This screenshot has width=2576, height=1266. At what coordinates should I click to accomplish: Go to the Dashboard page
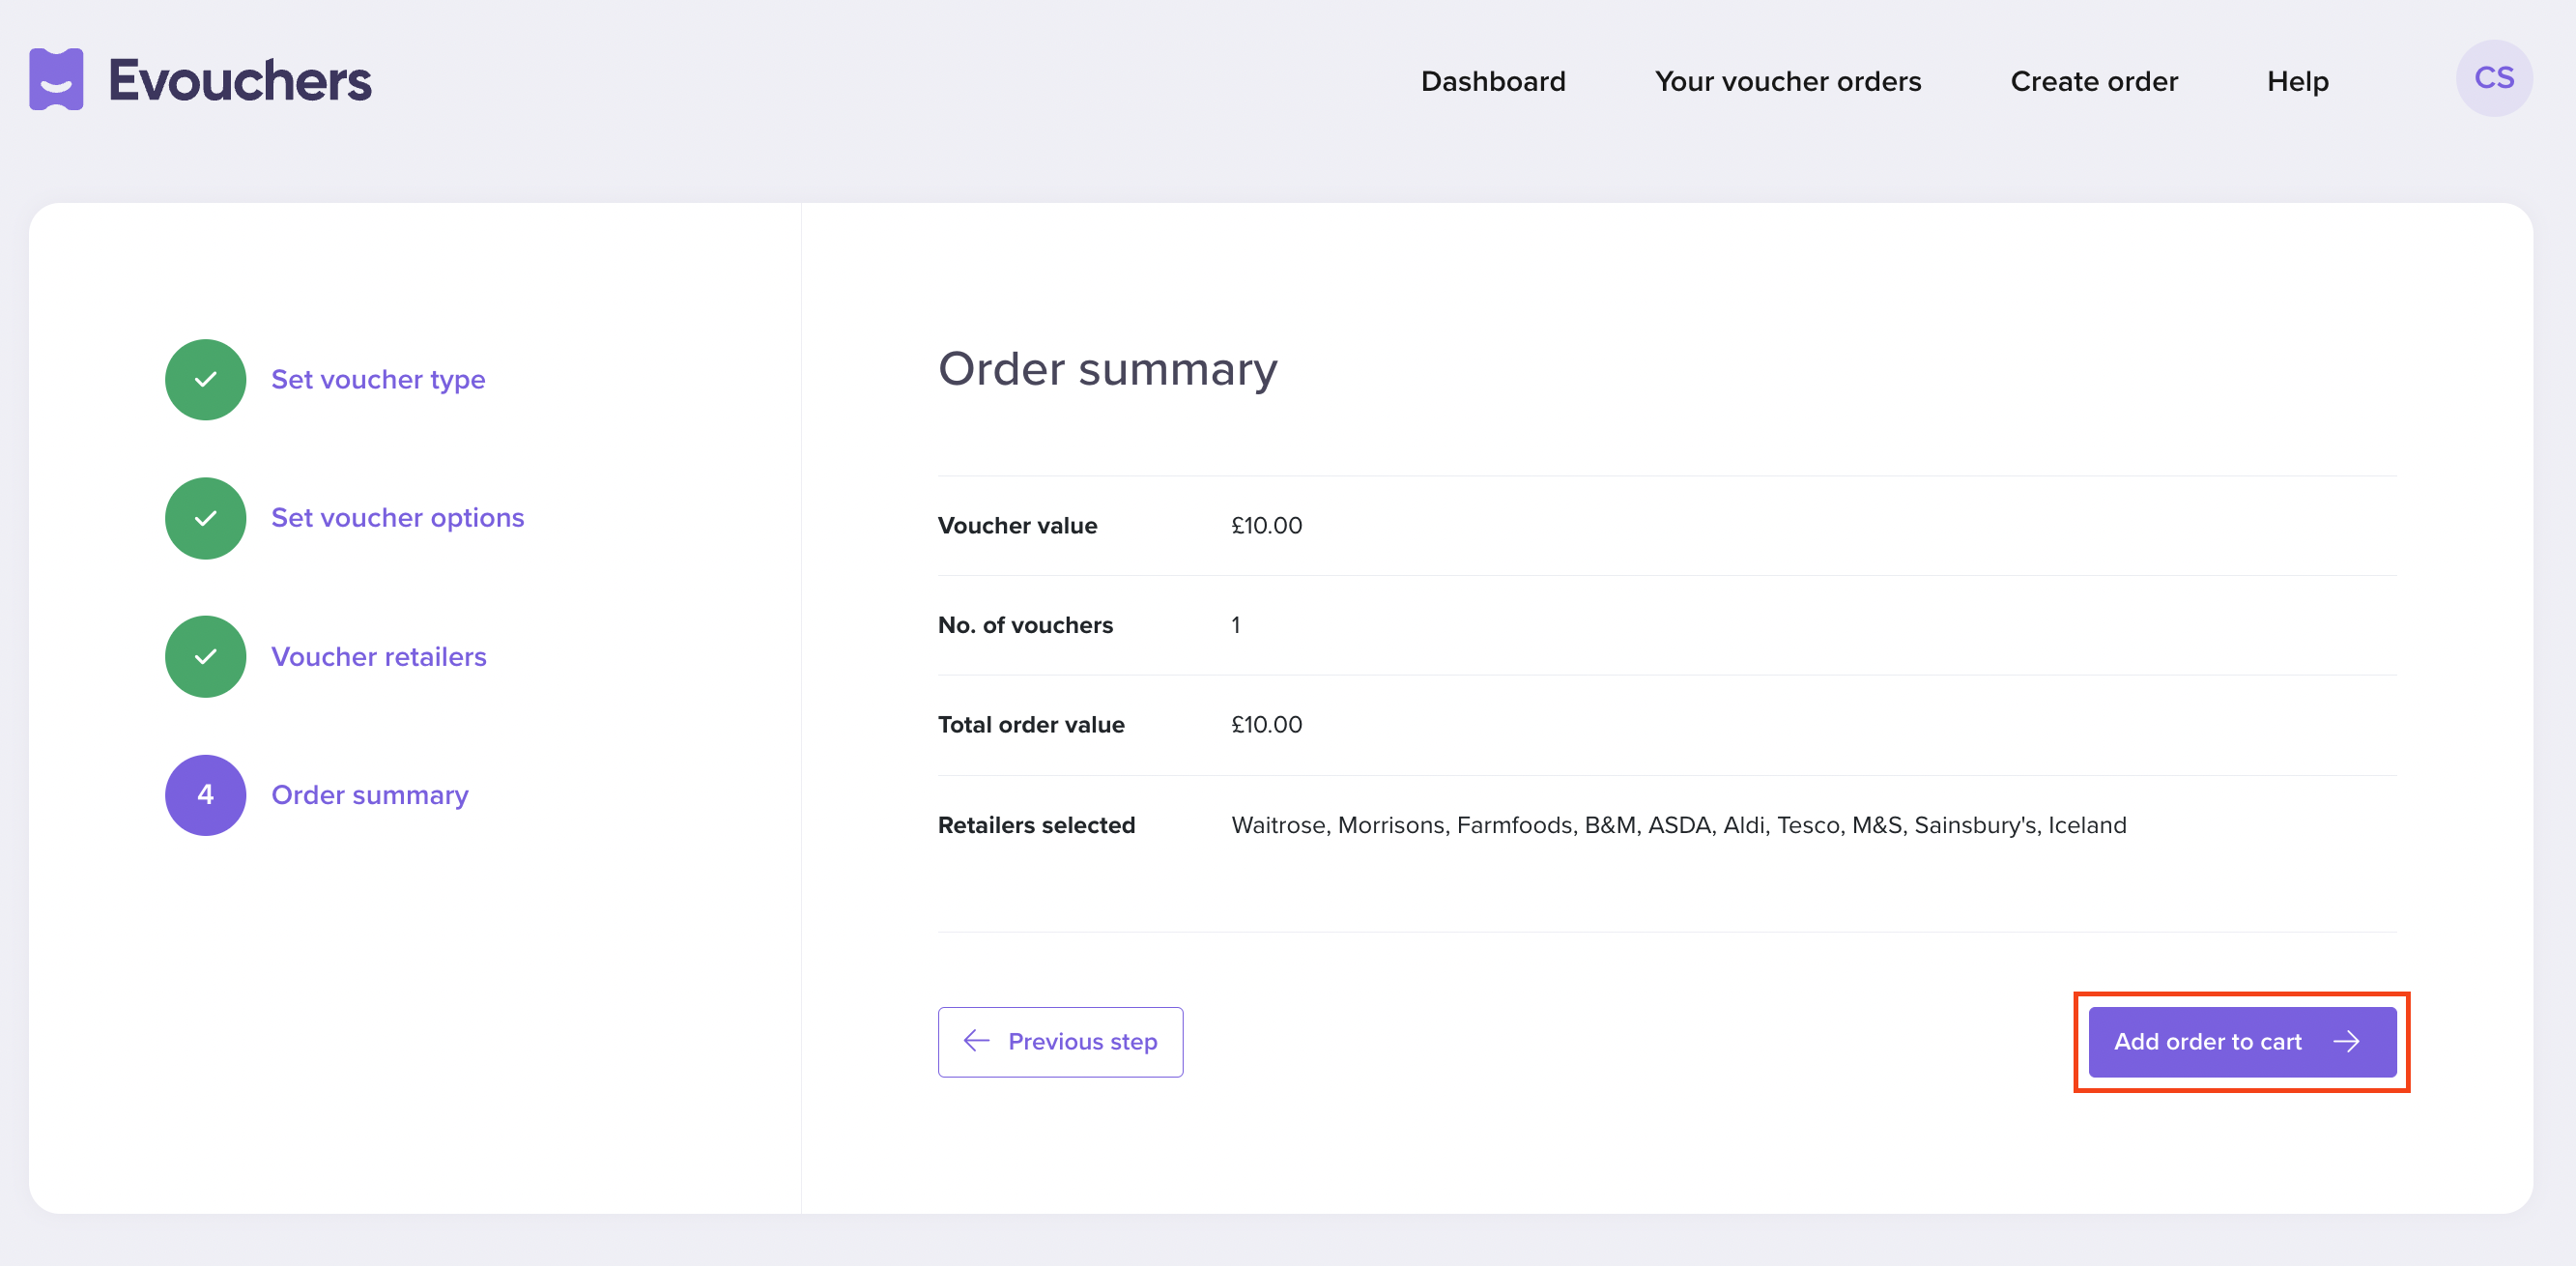1493,81
